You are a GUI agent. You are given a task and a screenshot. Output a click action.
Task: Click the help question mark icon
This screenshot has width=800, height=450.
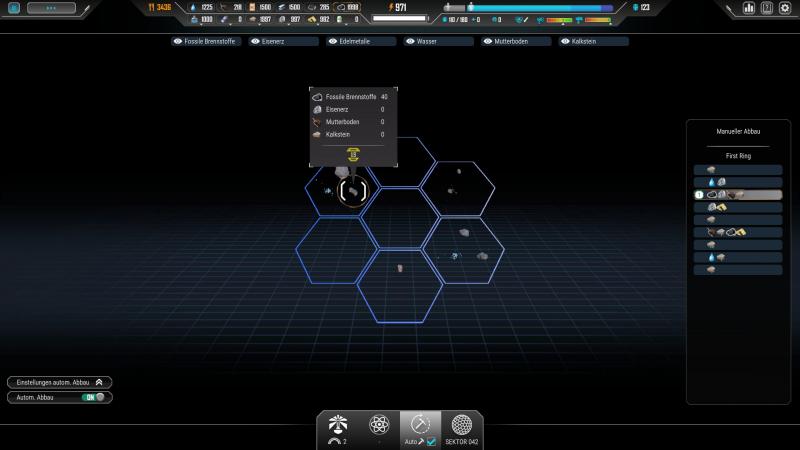(767, 8)
